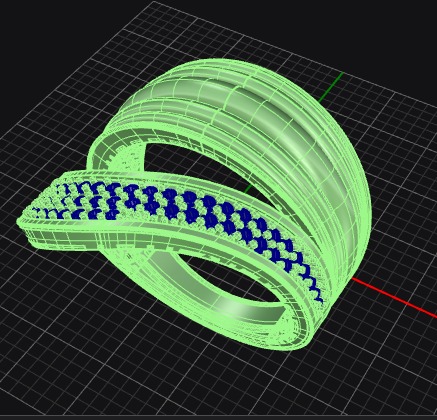This screenshot has width=437, height=420.
Task: Select the green Y-axis line
Action: tap(331, 87)
